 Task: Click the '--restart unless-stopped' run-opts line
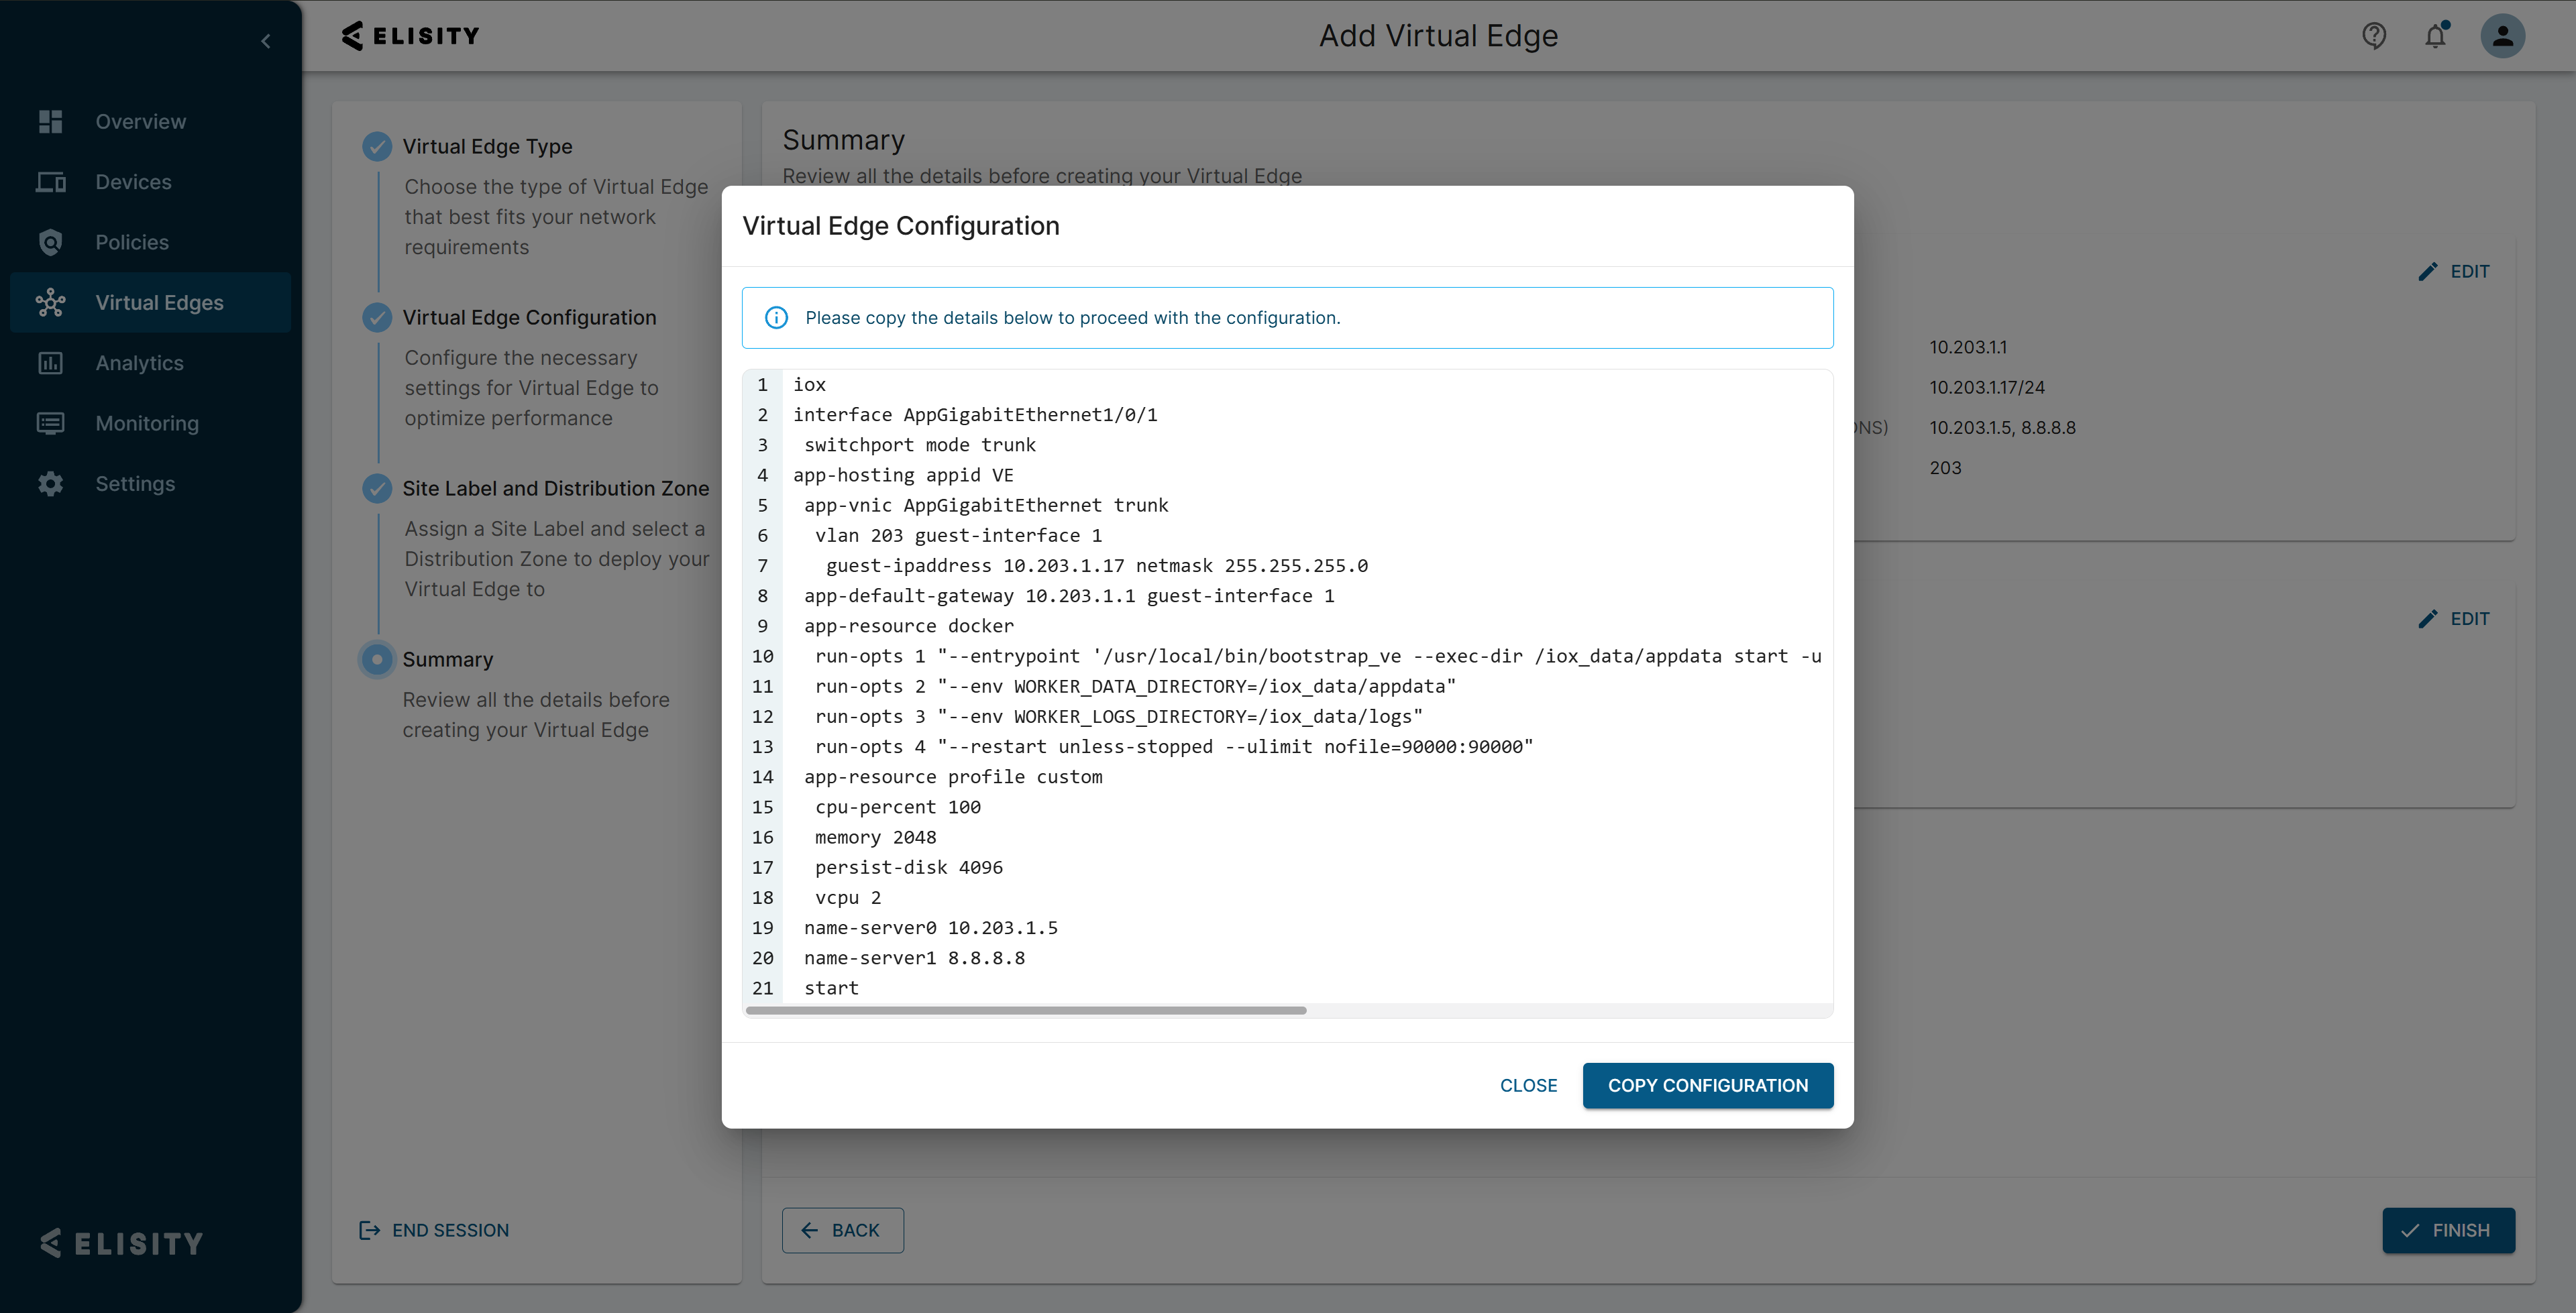click(x=1174, y=747)
